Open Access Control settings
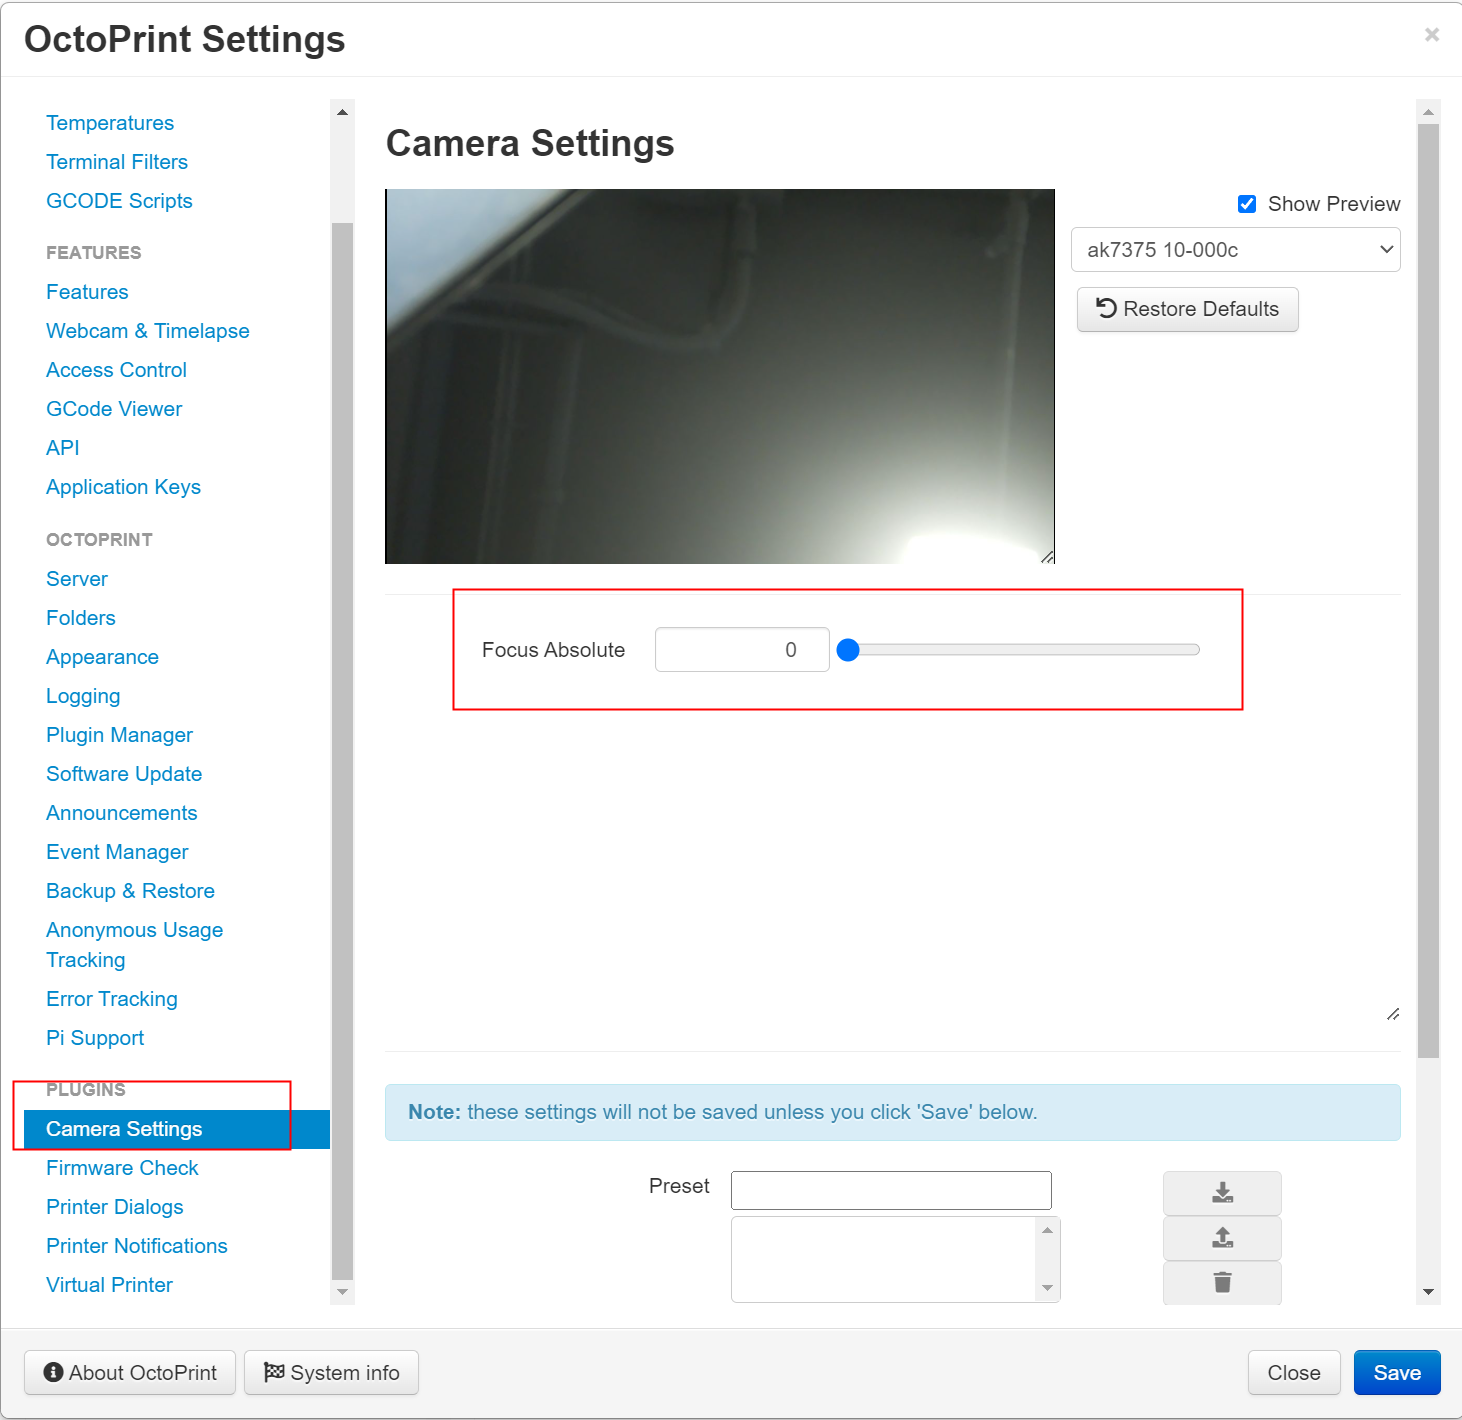The height and width of the screenshot is (1420, 1462). pos(116,370)
